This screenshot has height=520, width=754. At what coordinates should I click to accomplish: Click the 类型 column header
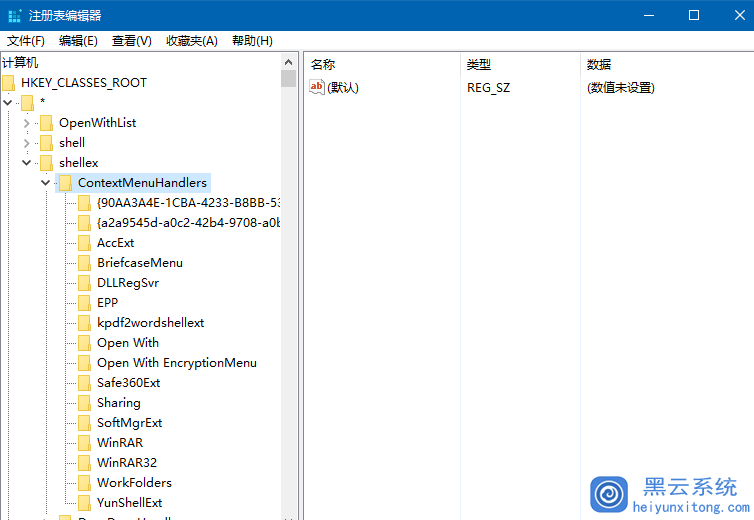click(478, 64)
